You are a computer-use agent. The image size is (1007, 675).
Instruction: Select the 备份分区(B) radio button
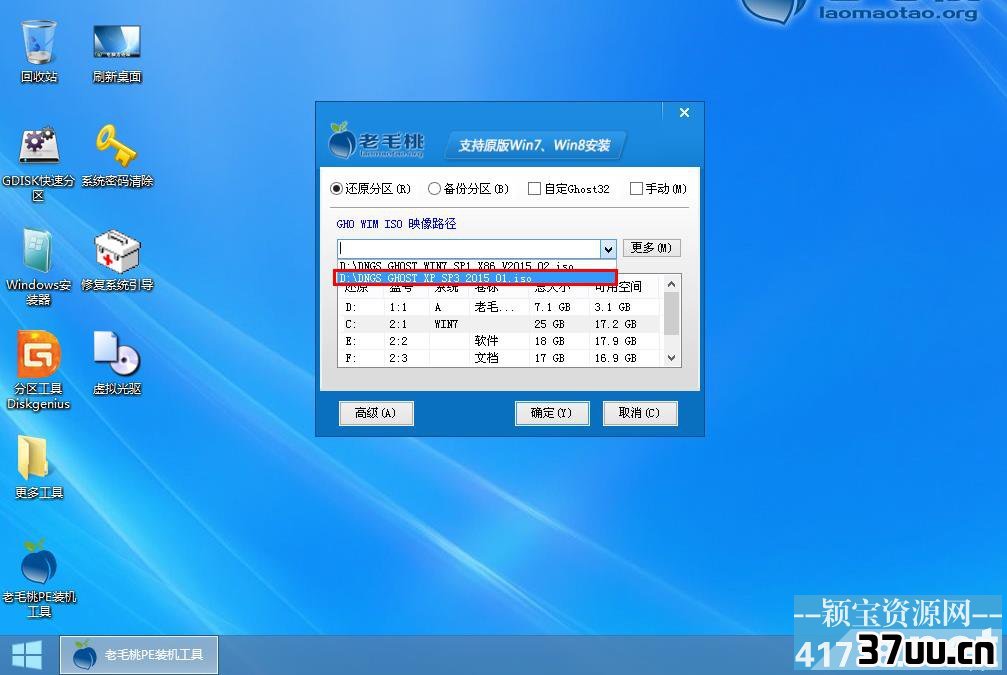click(468, 189)
